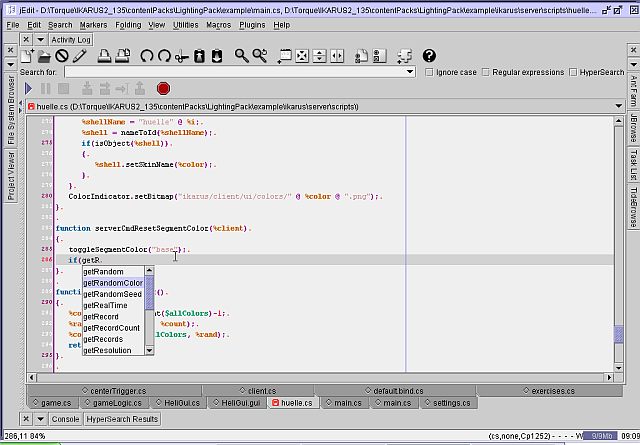Check the HyperSearch option
The width and height of the screenshot is (640, 445).
coord(573,72)
